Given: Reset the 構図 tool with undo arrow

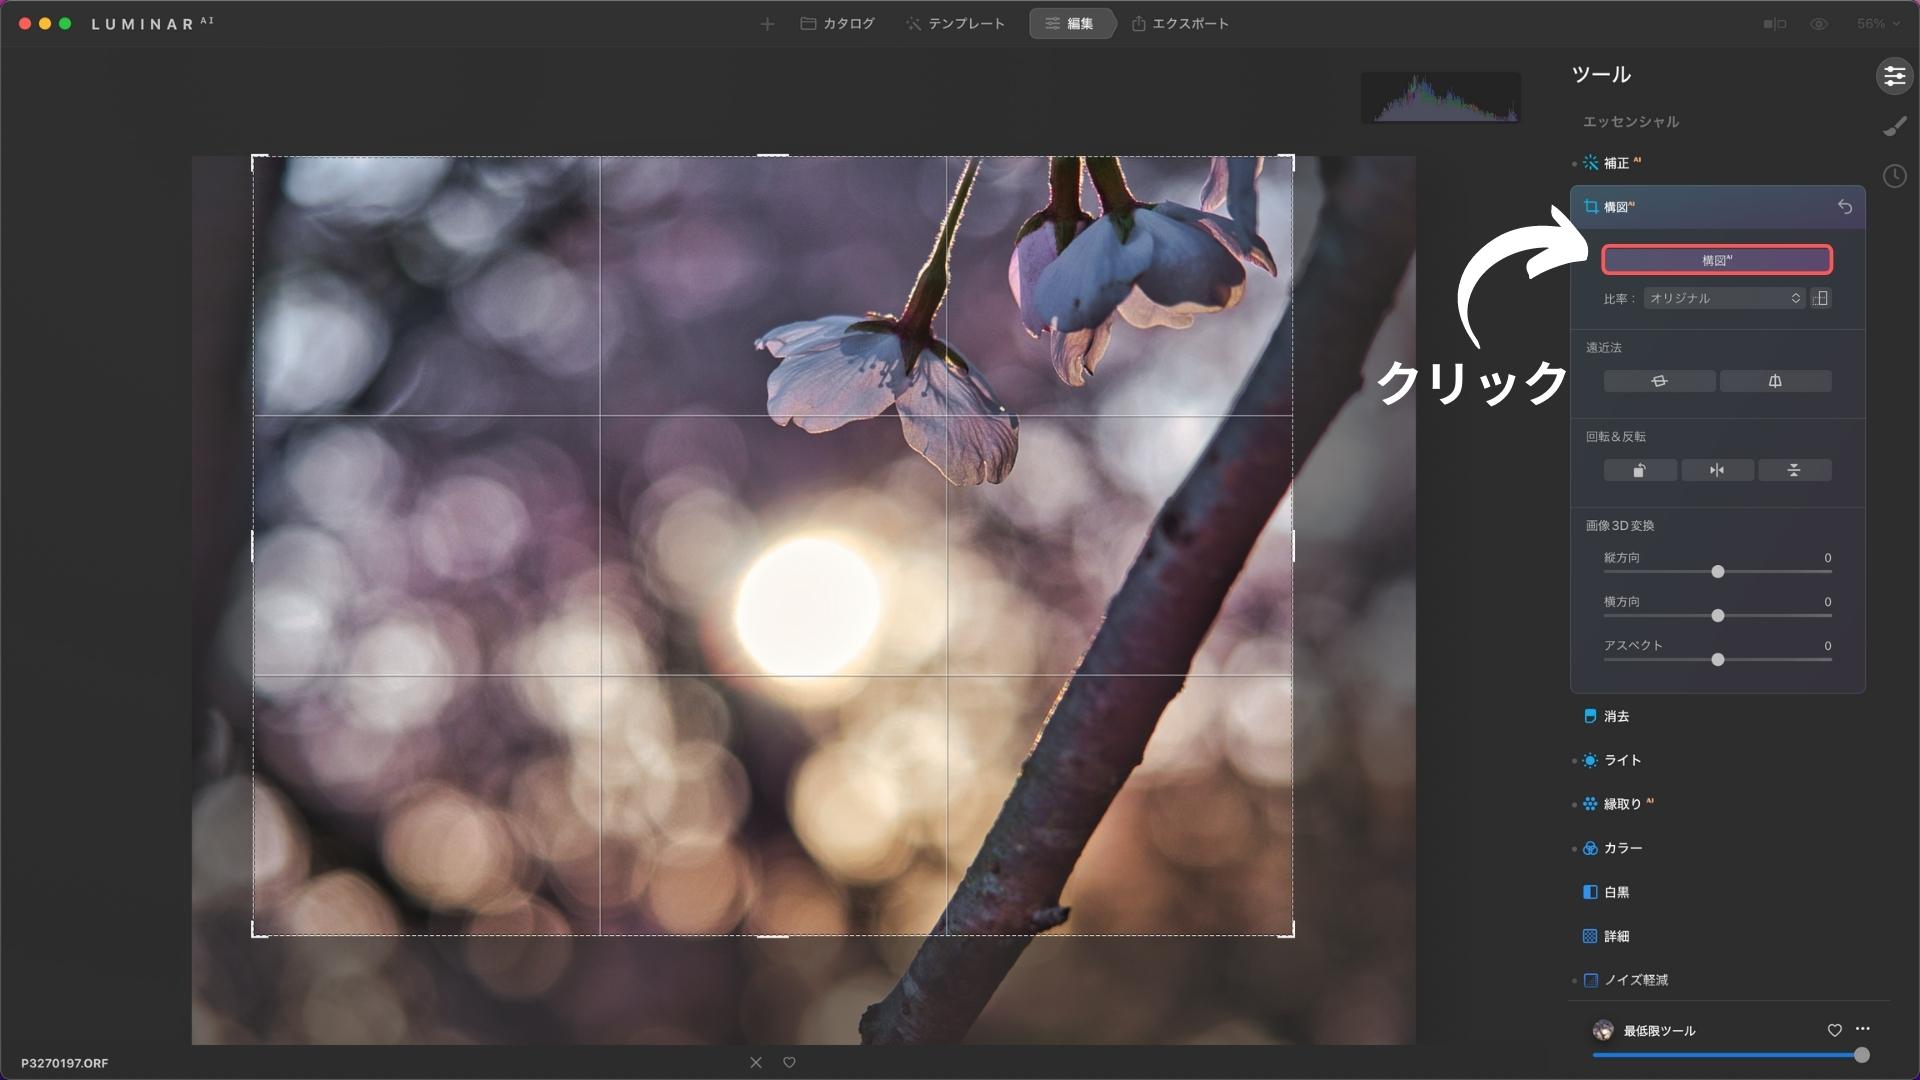Looking at the screenshot, I should click(x=1845, y=207).
